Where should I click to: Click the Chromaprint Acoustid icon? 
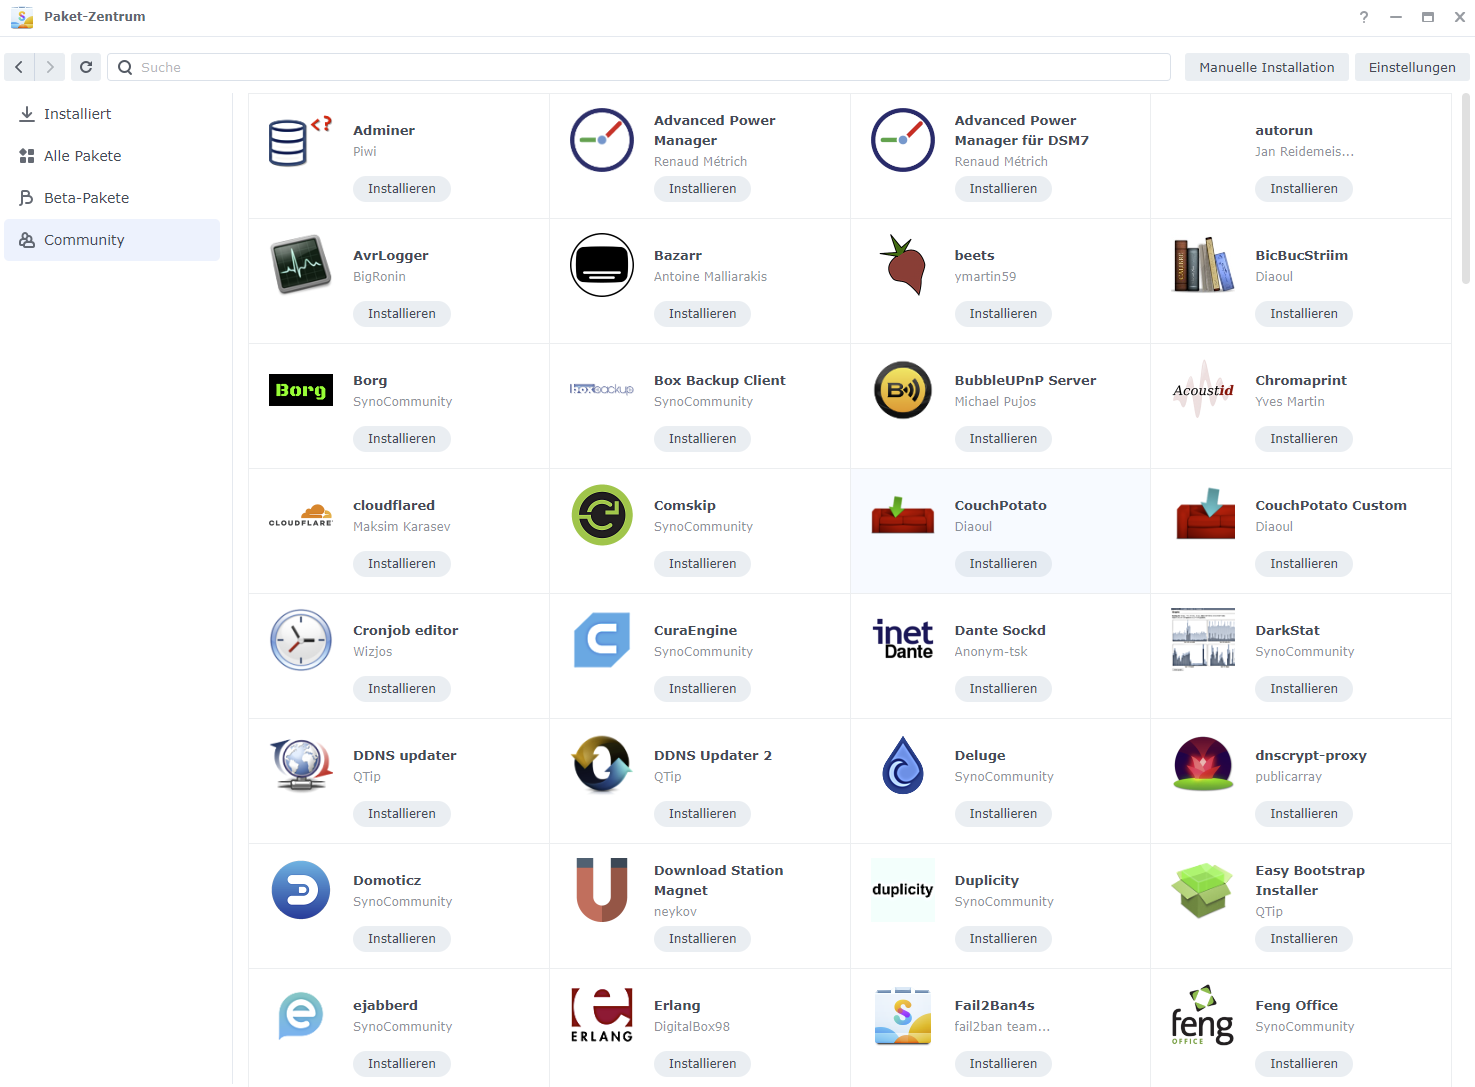1203,390
